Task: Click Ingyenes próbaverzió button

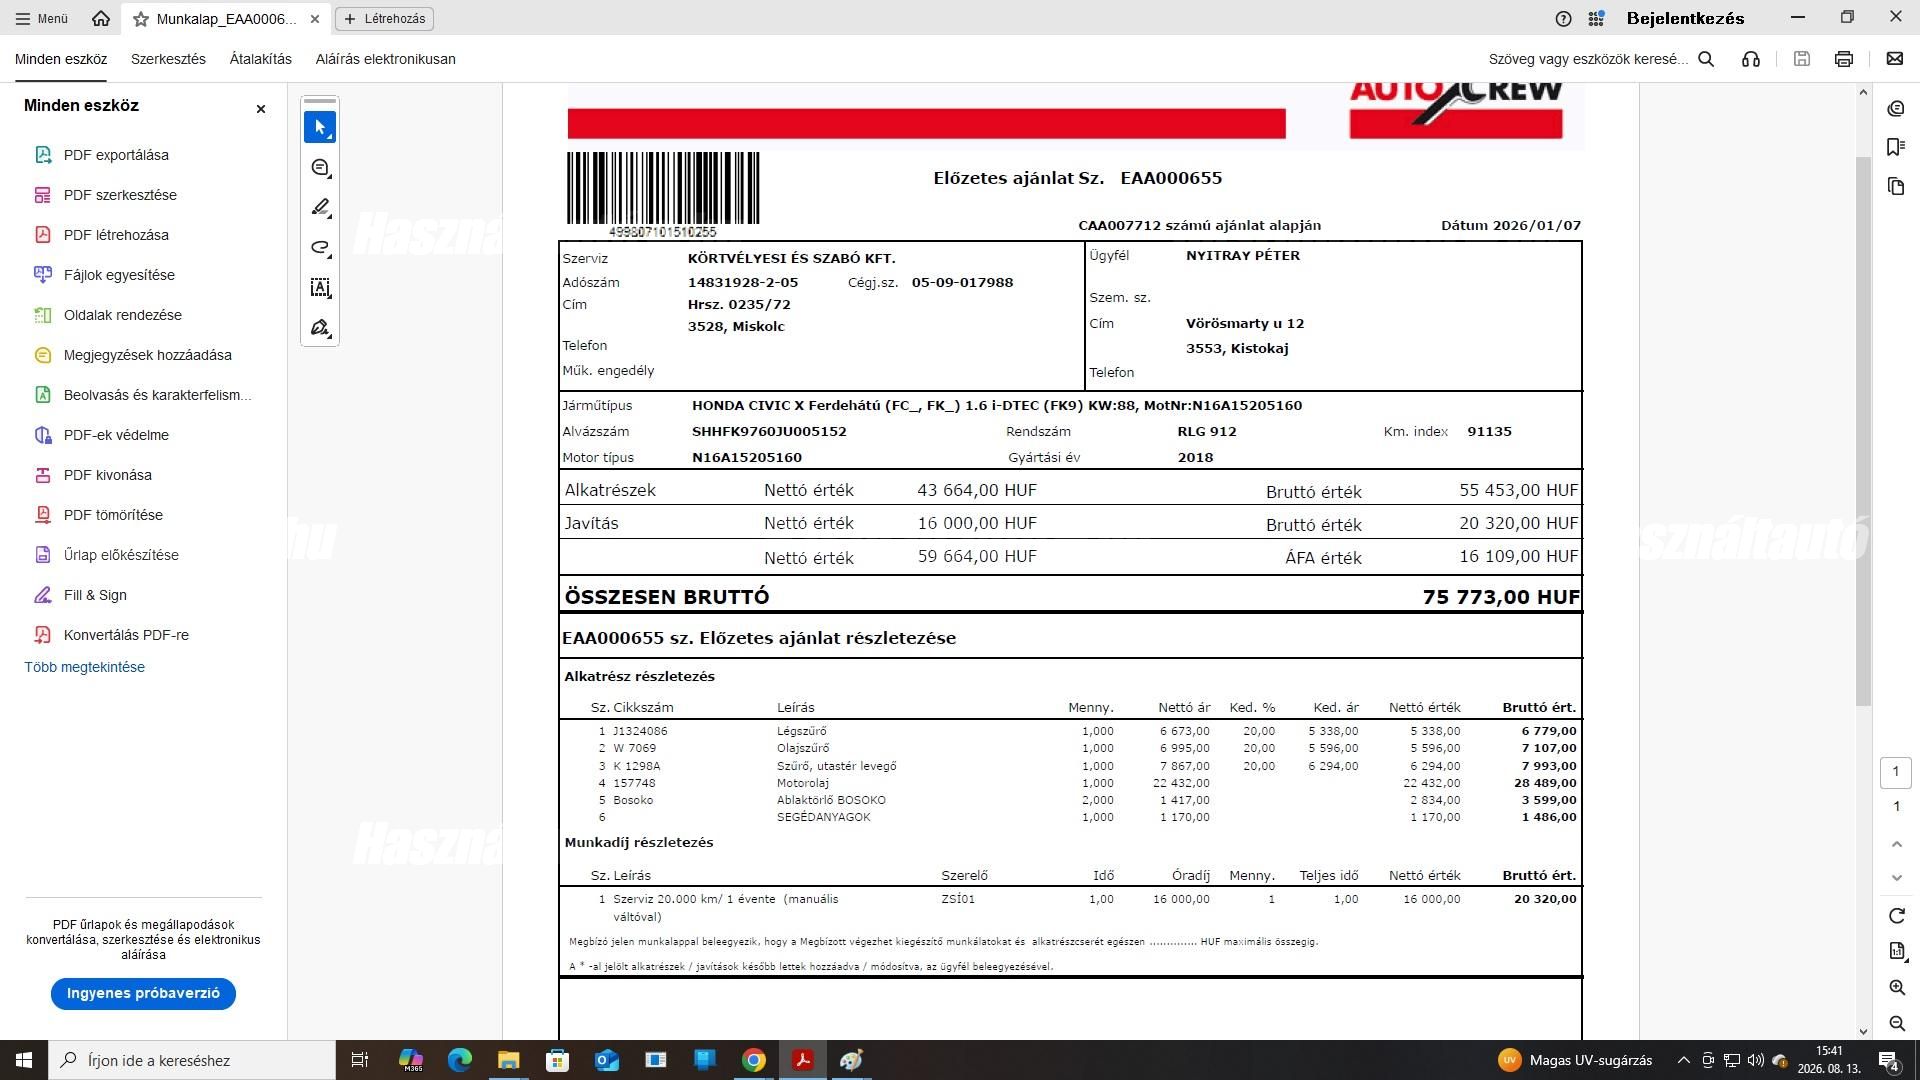Action: (143, 993)
